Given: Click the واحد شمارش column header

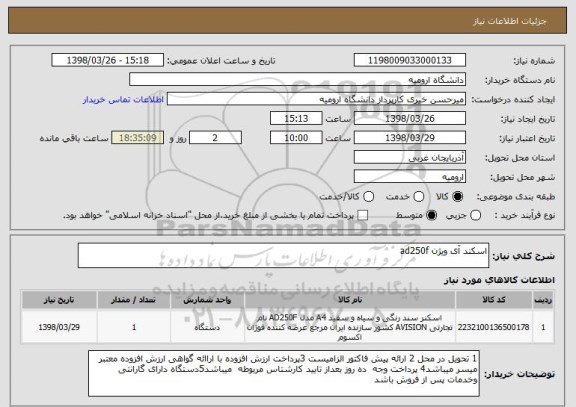Looking at the screenshot, I should pyautogui.click(x=207, y=300).
